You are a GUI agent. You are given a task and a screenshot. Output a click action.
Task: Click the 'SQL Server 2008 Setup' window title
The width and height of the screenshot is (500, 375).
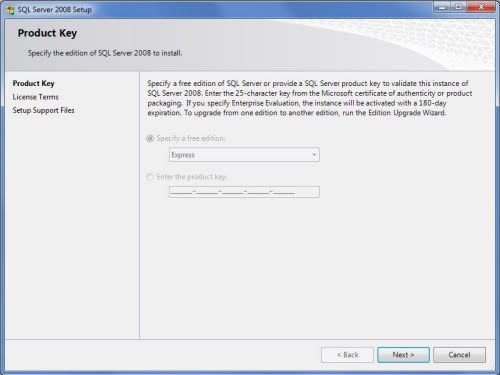click(x=54, y=10)
